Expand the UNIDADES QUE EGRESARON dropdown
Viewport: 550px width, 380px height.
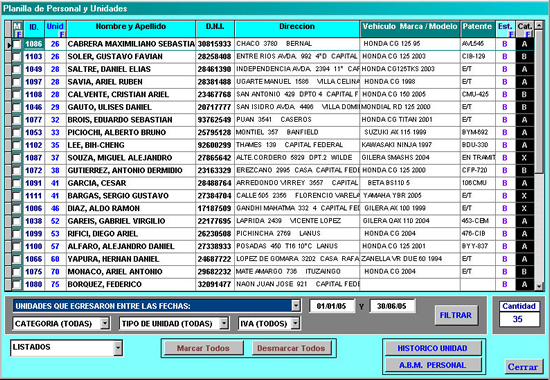pyautogui.click(x=296, y=306)
